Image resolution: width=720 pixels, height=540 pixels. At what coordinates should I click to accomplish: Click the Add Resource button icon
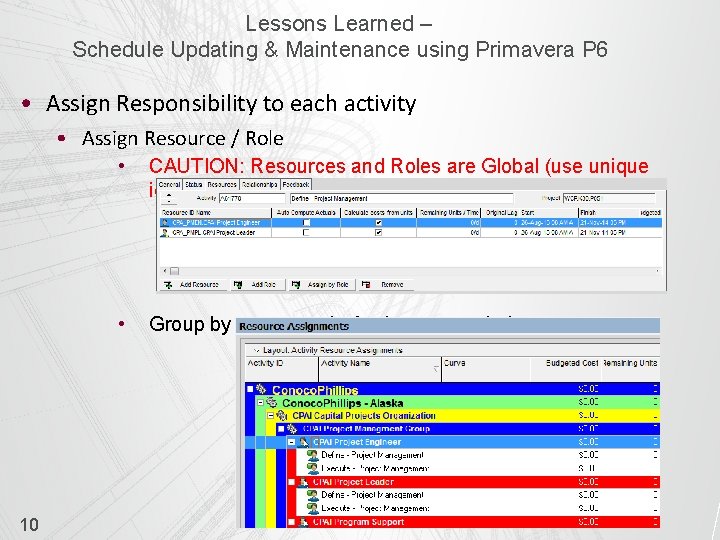pos(169,285)
